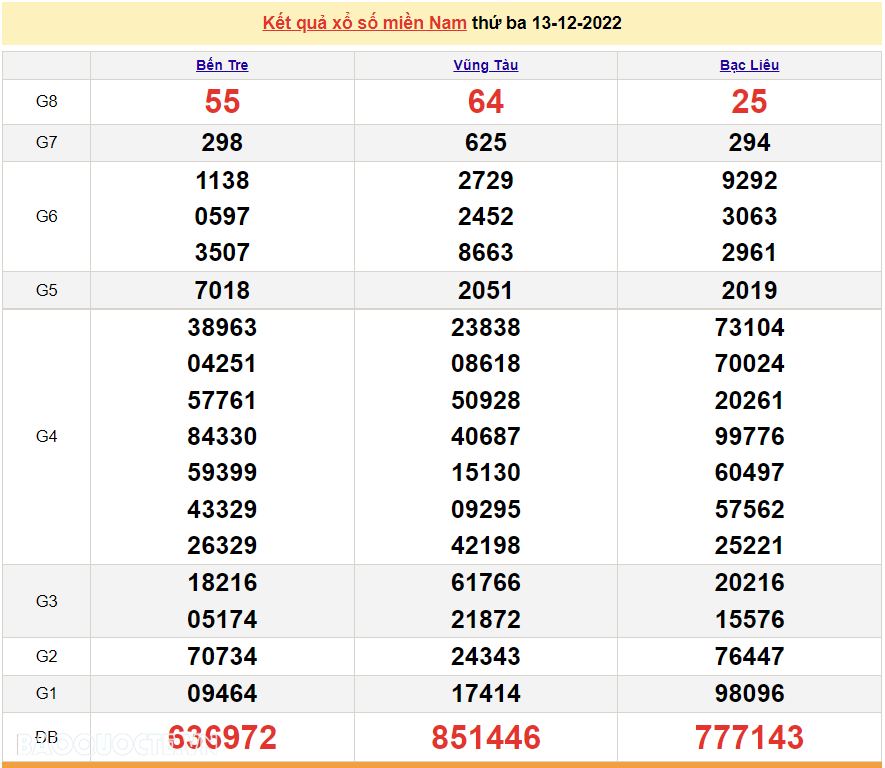Click the red G8 number 55
Image resolution: width=885 pixels, height=768 pixels.
tap(222, 101)
